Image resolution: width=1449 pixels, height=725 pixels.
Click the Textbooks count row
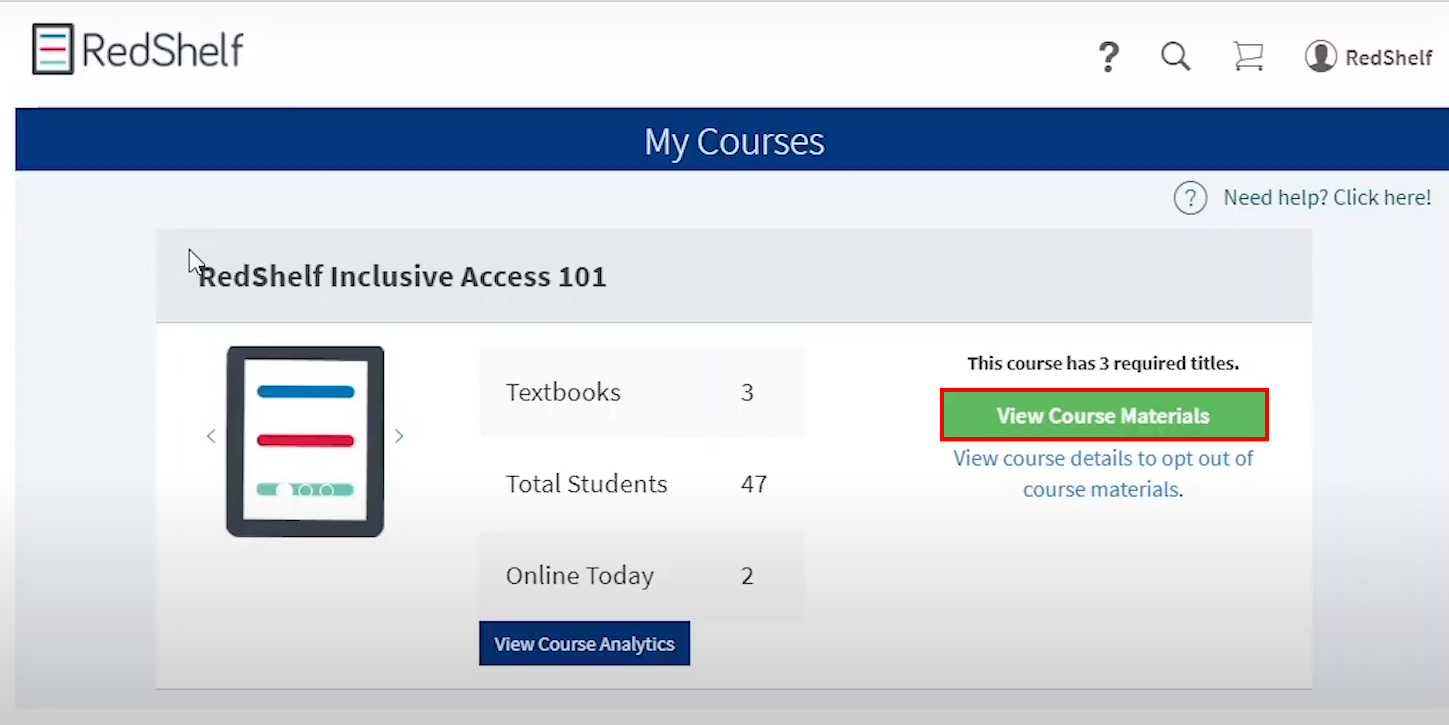(x=642, y=392)
